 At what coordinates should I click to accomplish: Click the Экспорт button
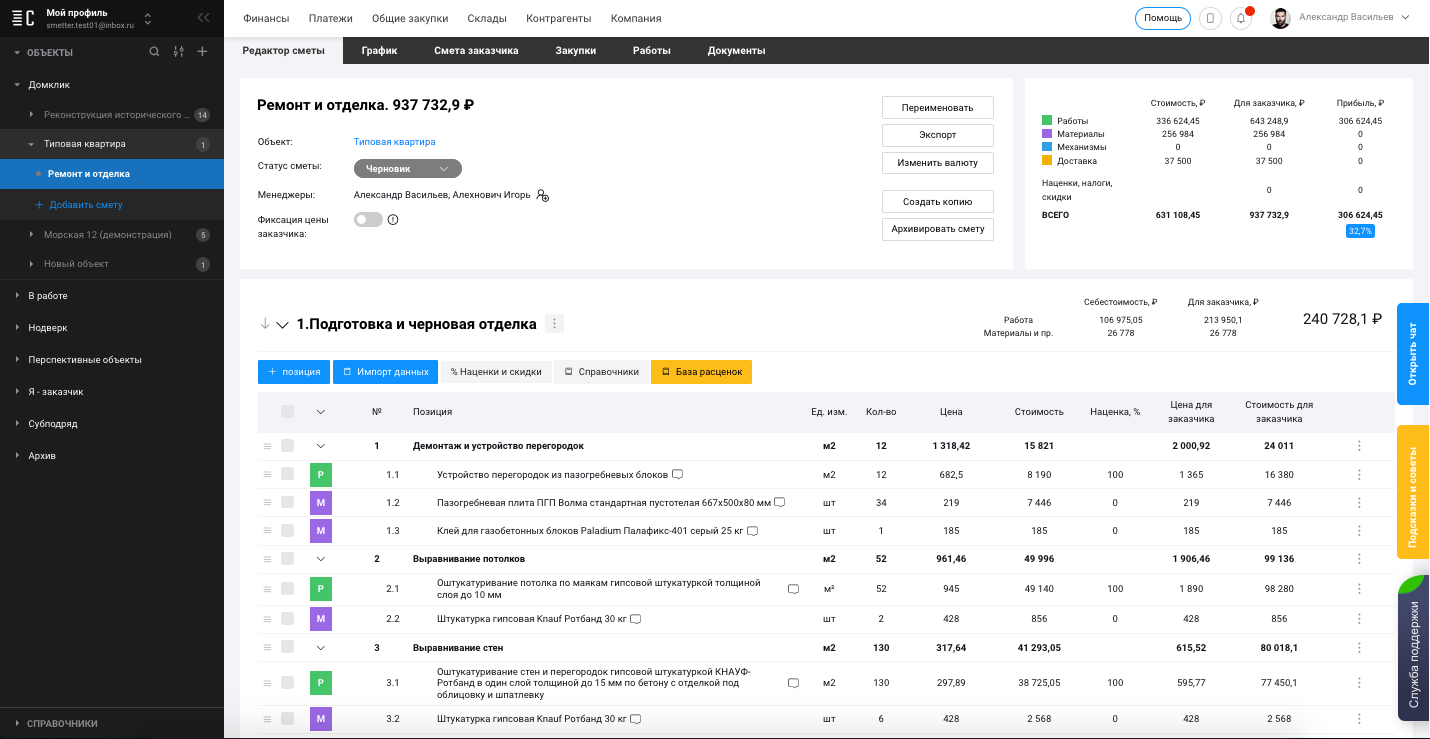click(x=937, y=135)
